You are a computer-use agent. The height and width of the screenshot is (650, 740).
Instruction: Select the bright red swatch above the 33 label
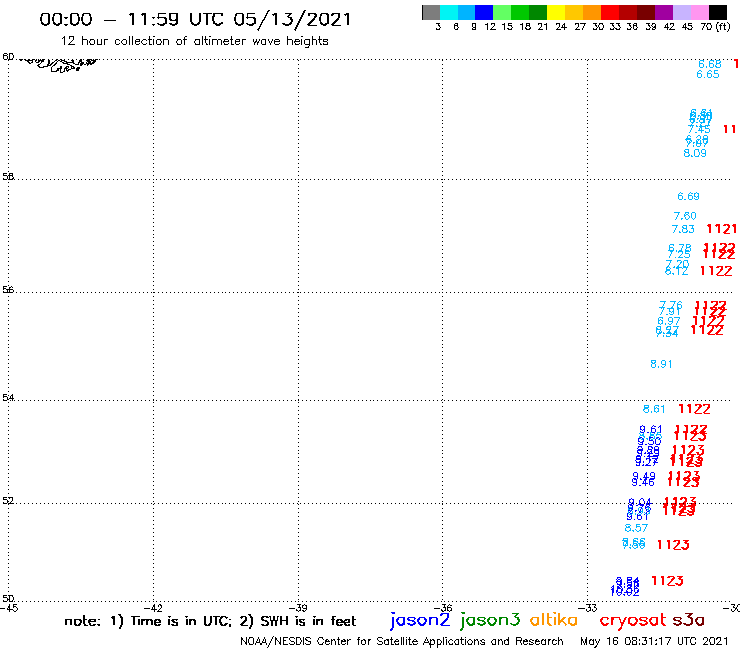(x=610, y=12)
